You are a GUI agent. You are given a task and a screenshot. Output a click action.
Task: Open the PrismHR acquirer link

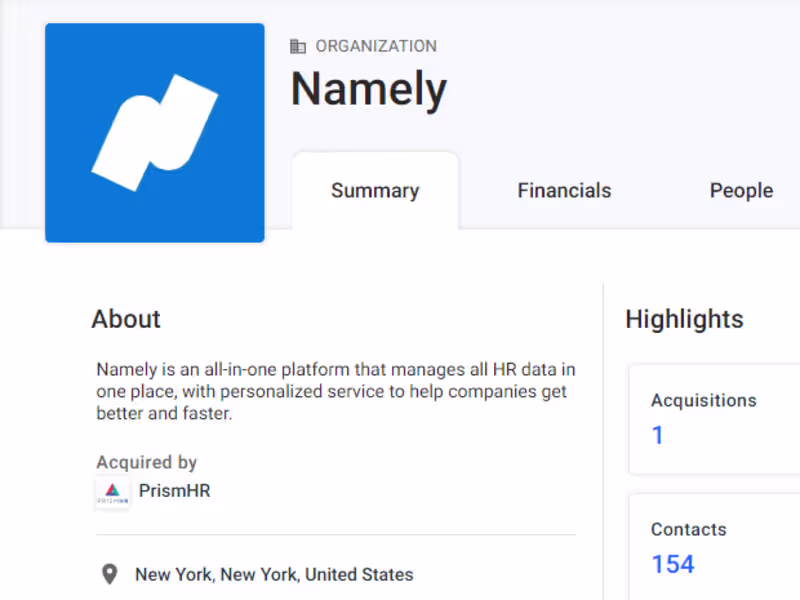175,491
